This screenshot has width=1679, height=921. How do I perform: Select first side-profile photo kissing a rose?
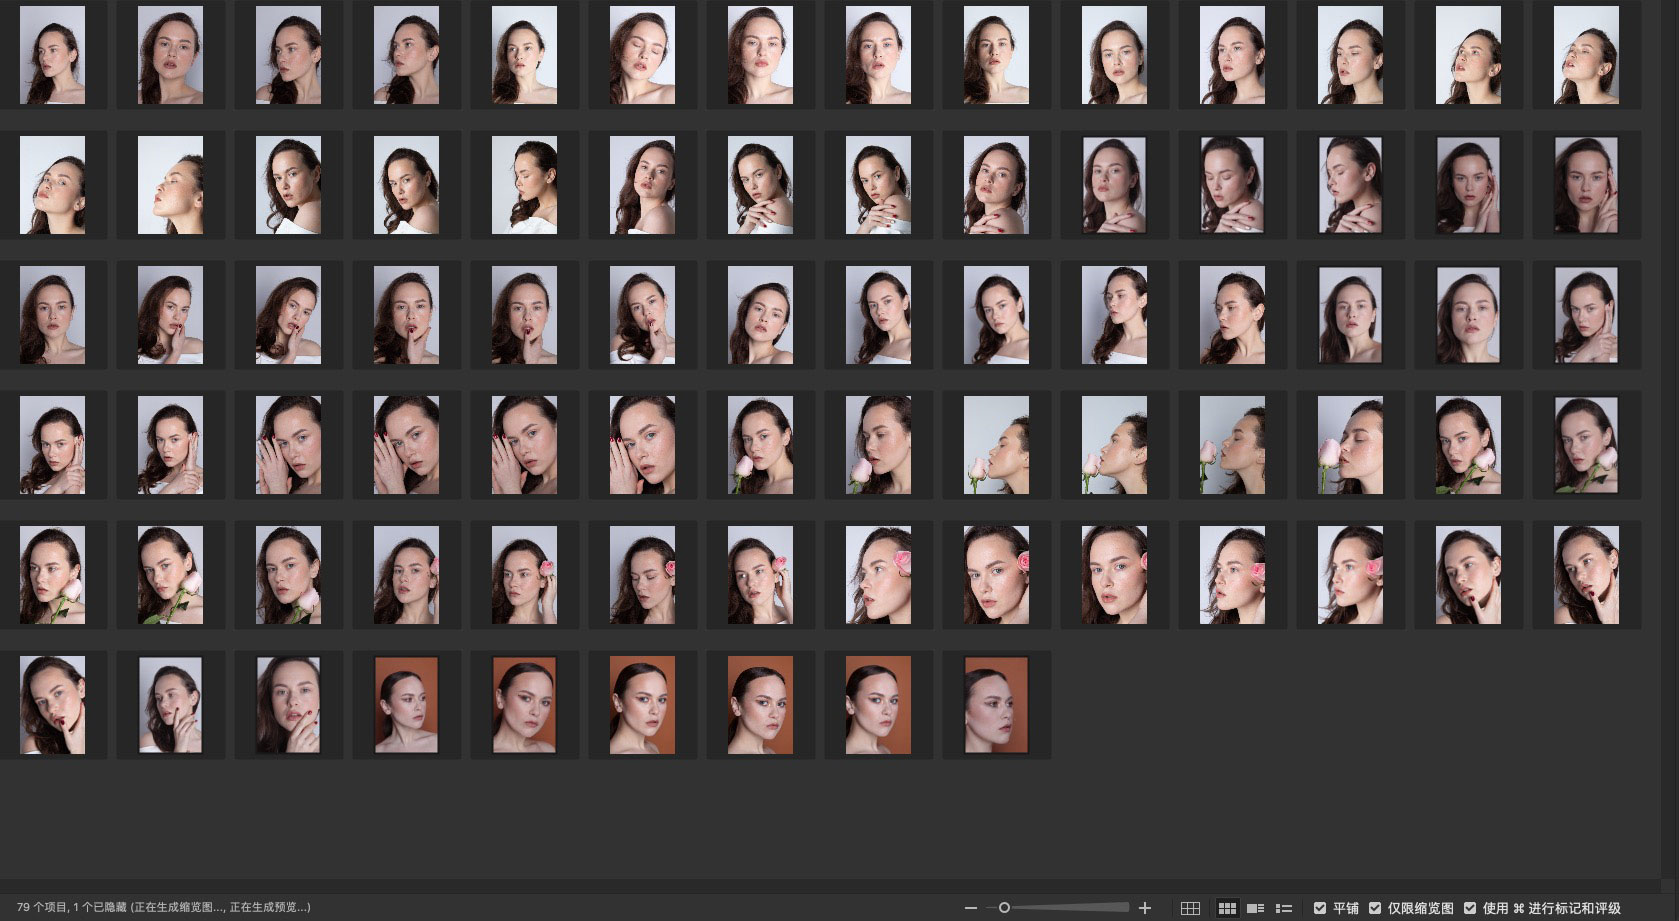tap(996, 445)
